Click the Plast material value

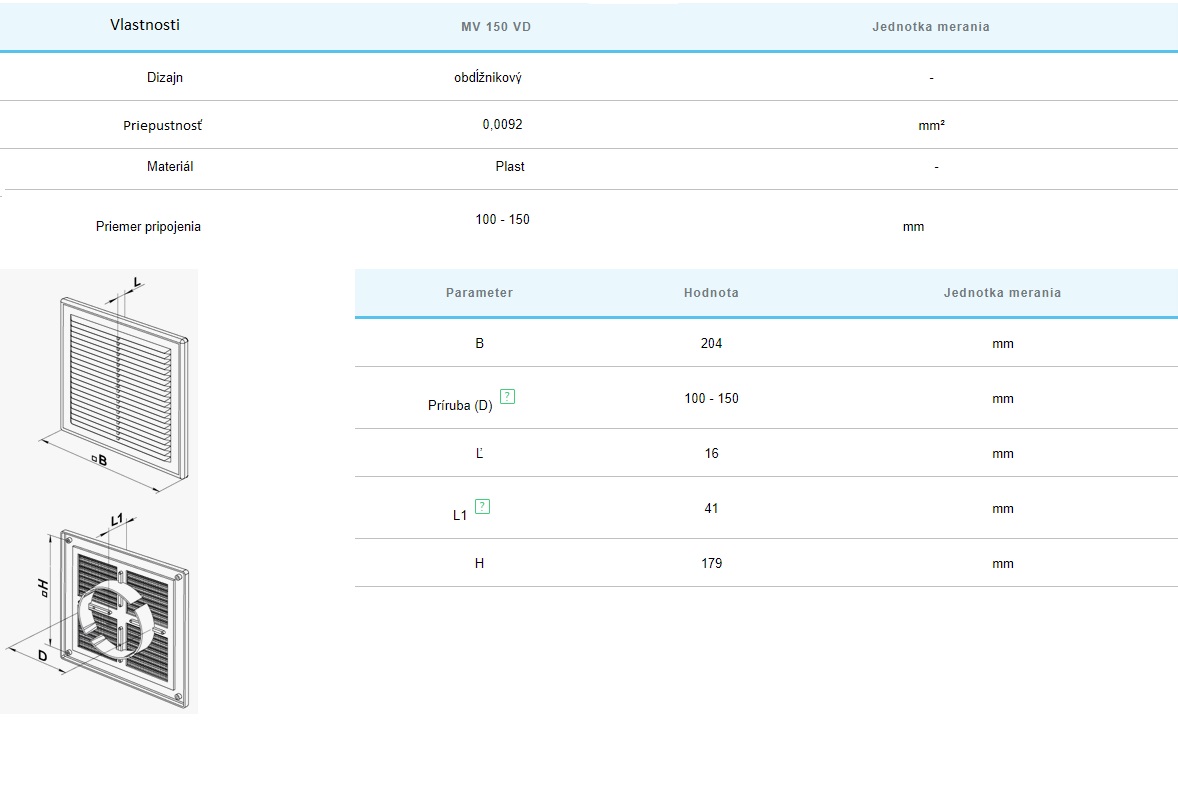[510, 167]
